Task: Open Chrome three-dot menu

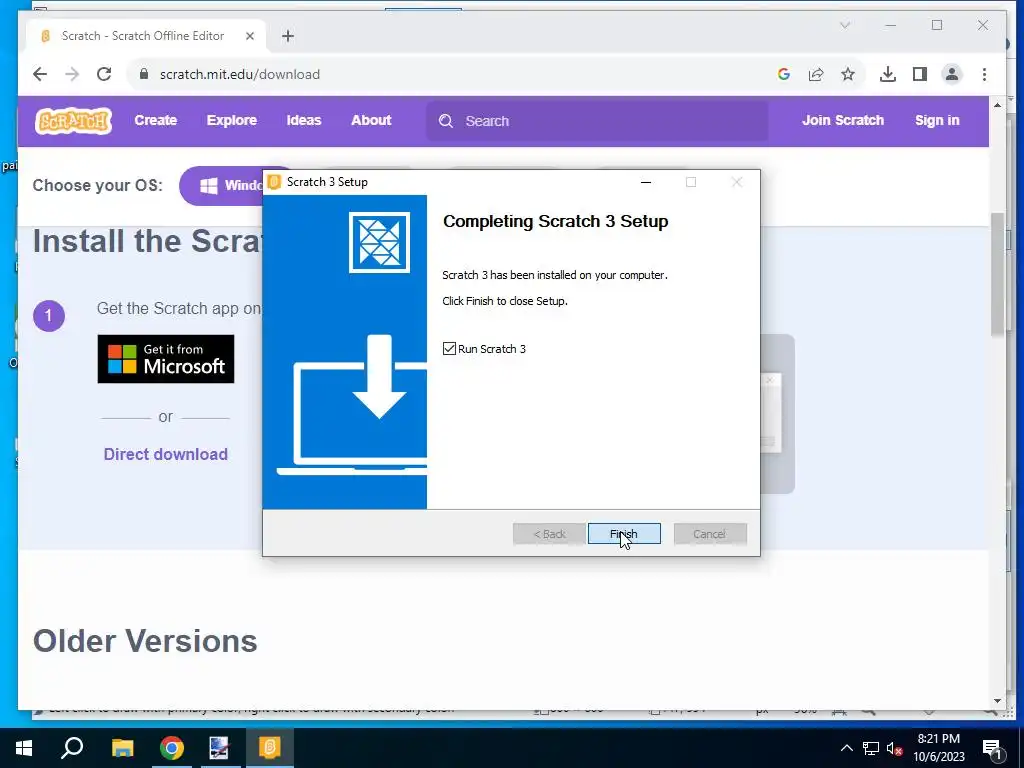Action: (x=984, y=74)
